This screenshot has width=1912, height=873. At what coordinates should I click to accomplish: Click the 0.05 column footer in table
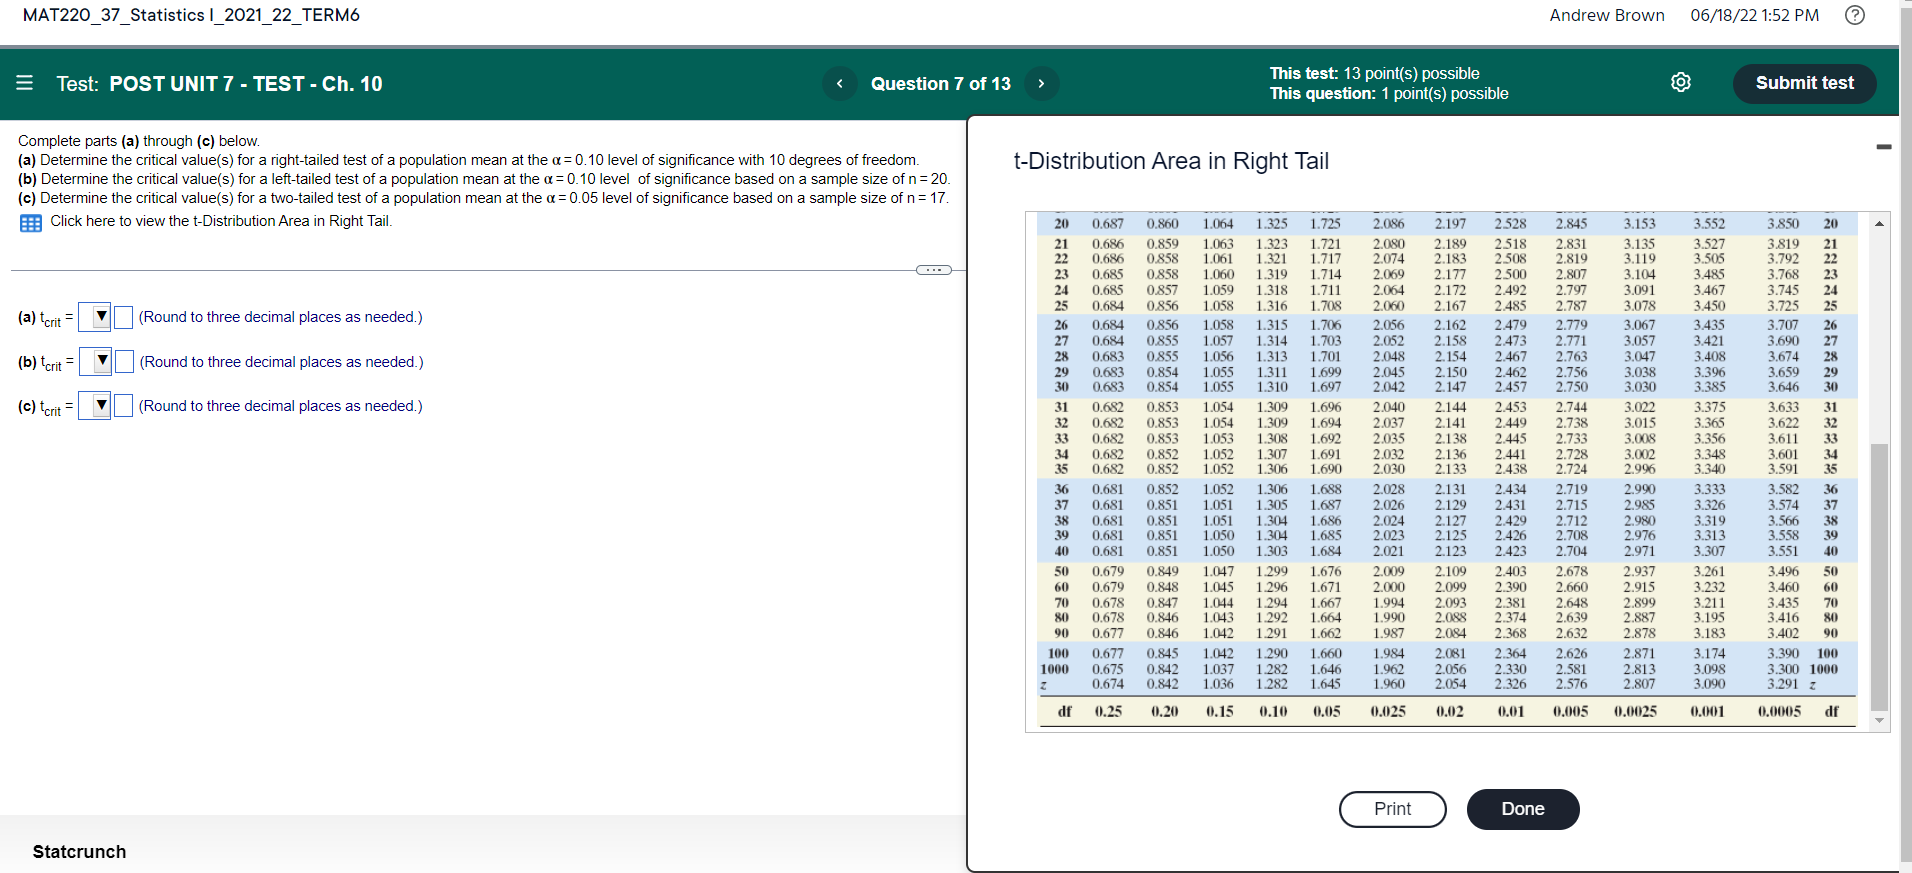coord(1327,712)
